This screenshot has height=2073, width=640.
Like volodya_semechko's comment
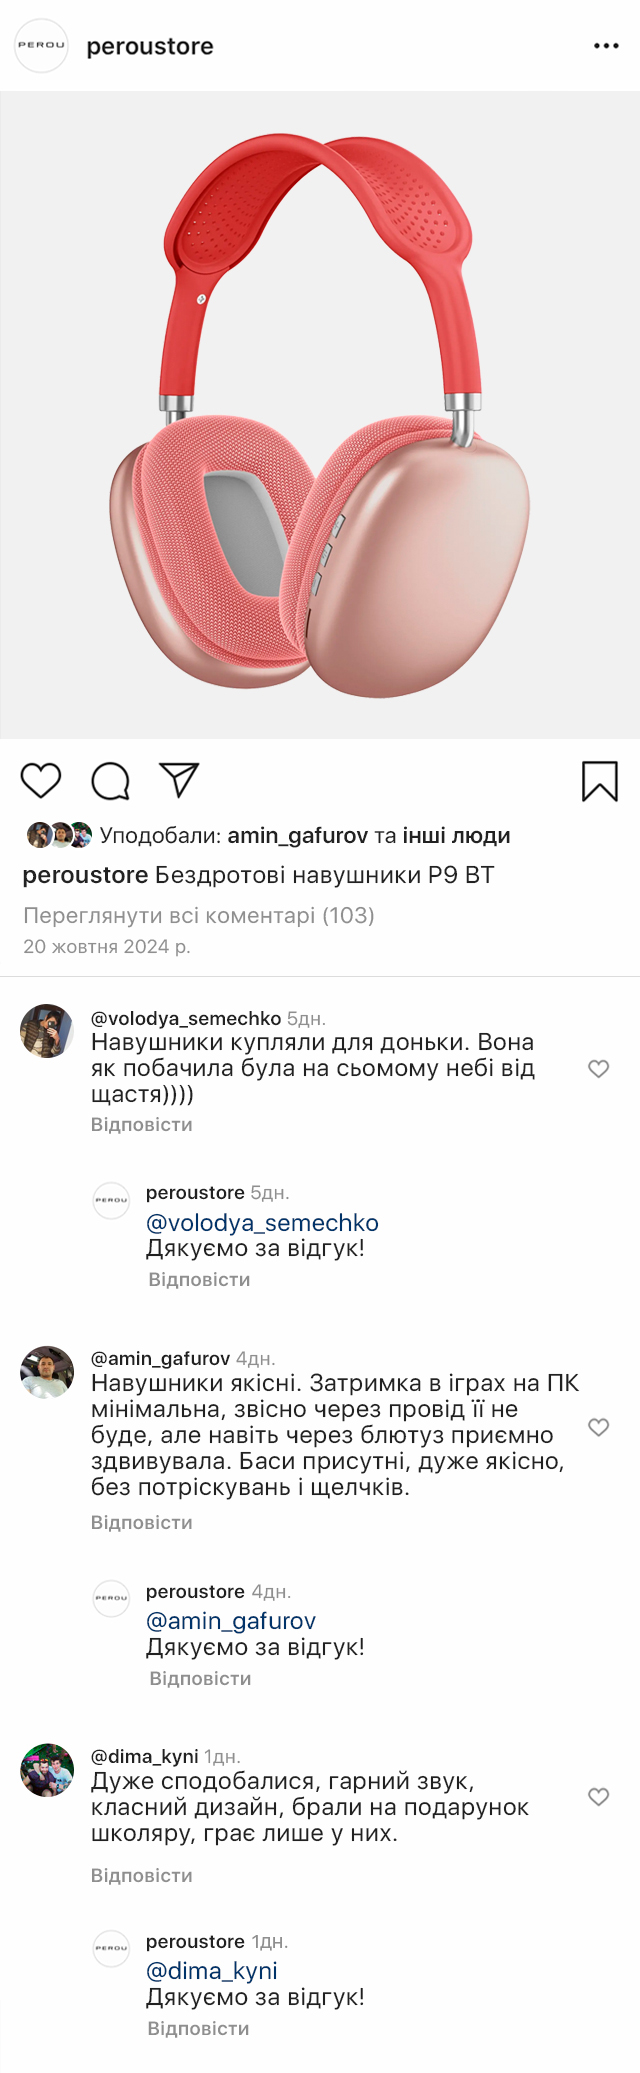click(598, 1068)
